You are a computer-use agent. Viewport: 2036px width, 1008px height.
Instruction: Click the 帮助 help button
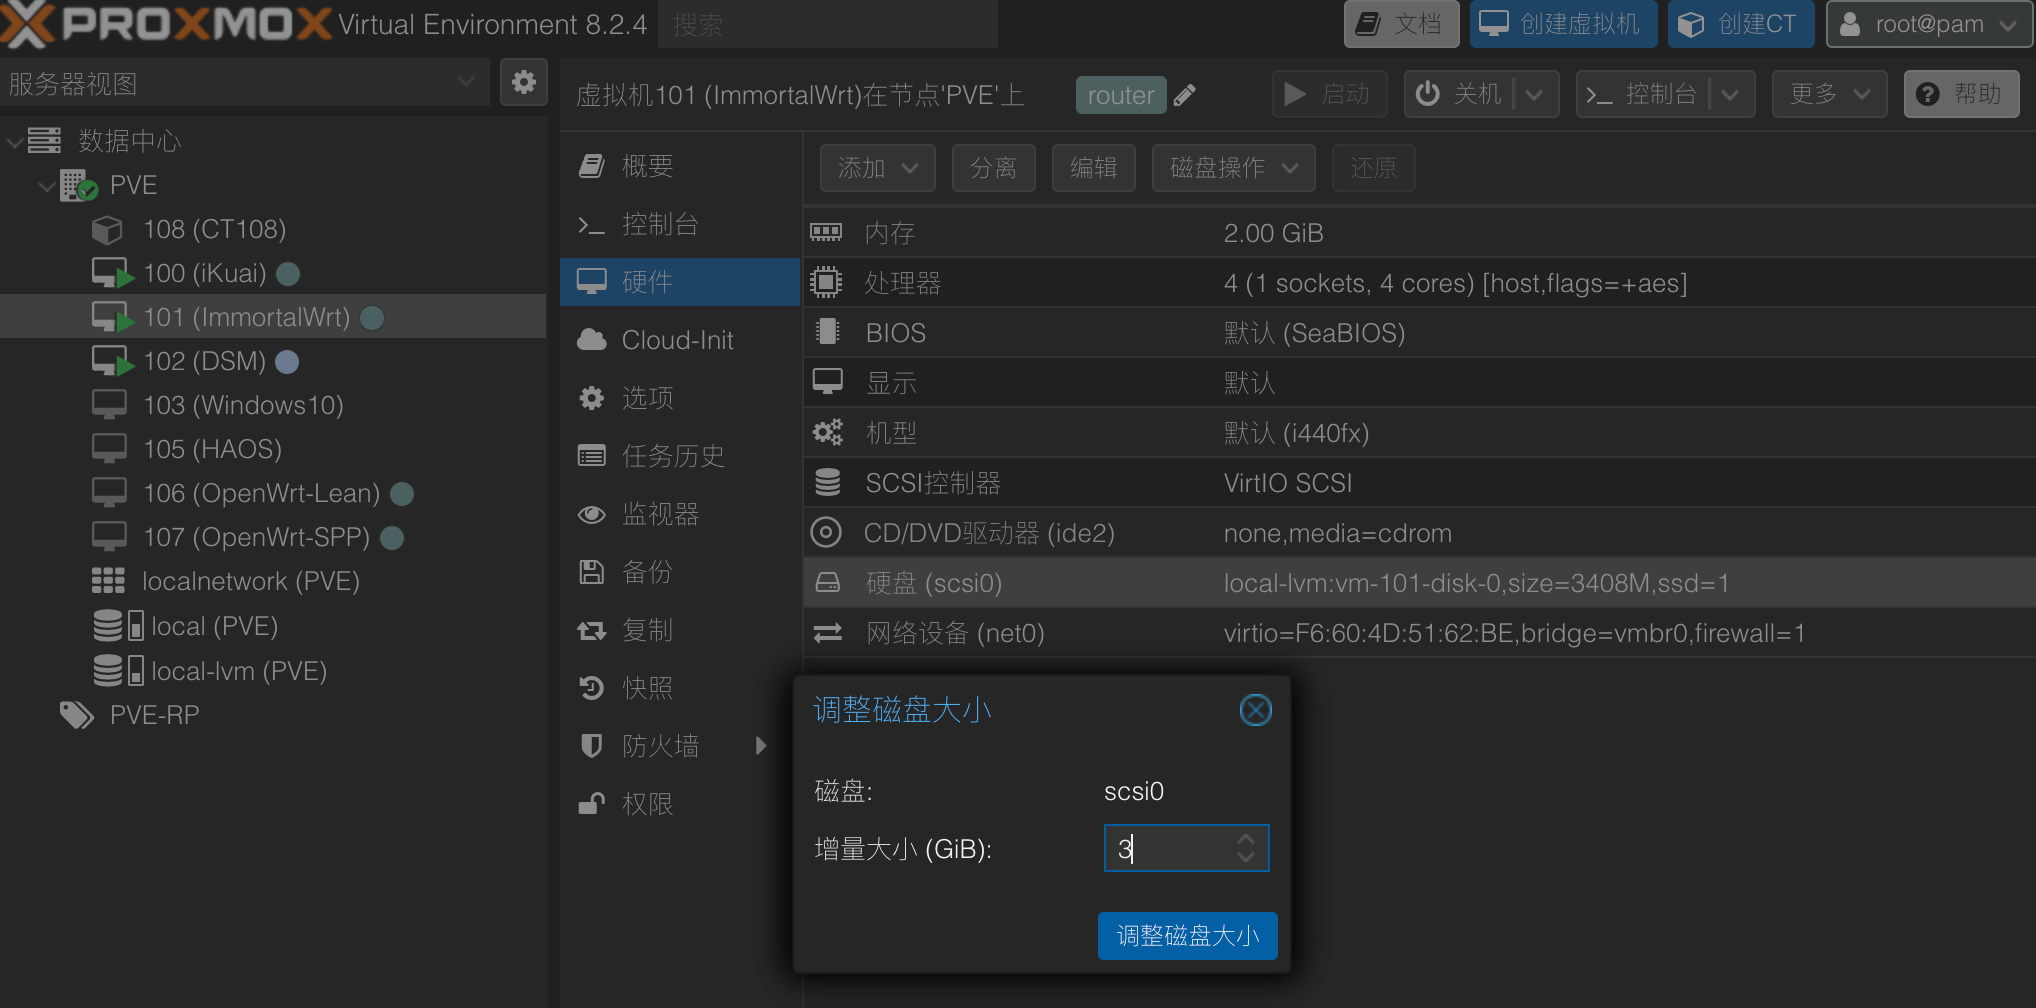(x=1961, y=94)
